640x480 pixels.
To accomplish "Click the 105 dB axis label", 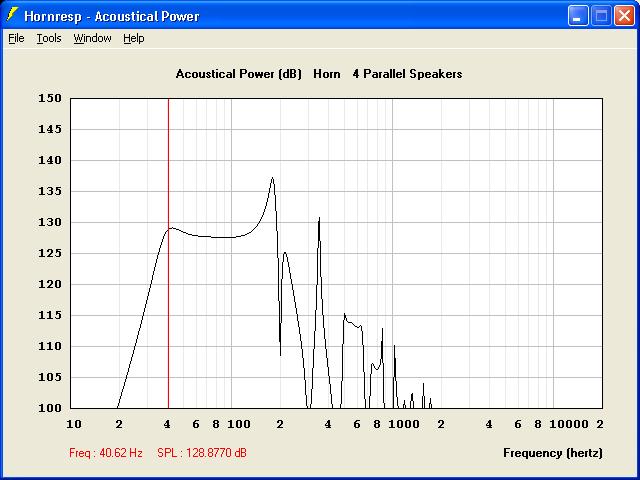I will click(50, 377).
